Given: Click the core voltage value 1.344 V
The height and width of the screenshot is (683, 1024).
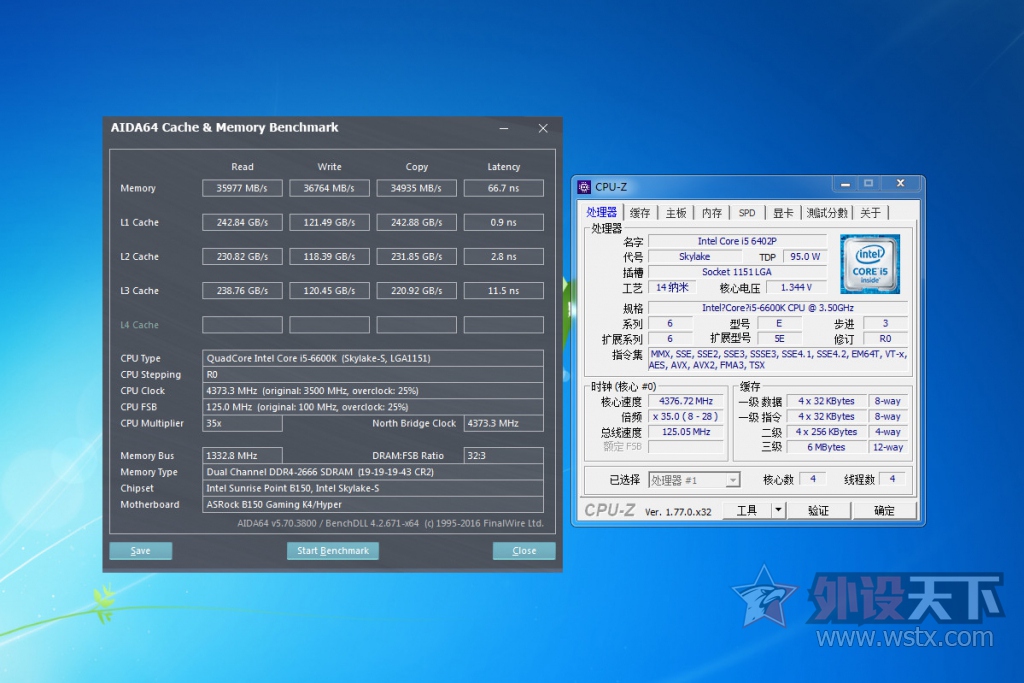Looking at the screenshot, I should pyautogui.click(x=796, y=287).
